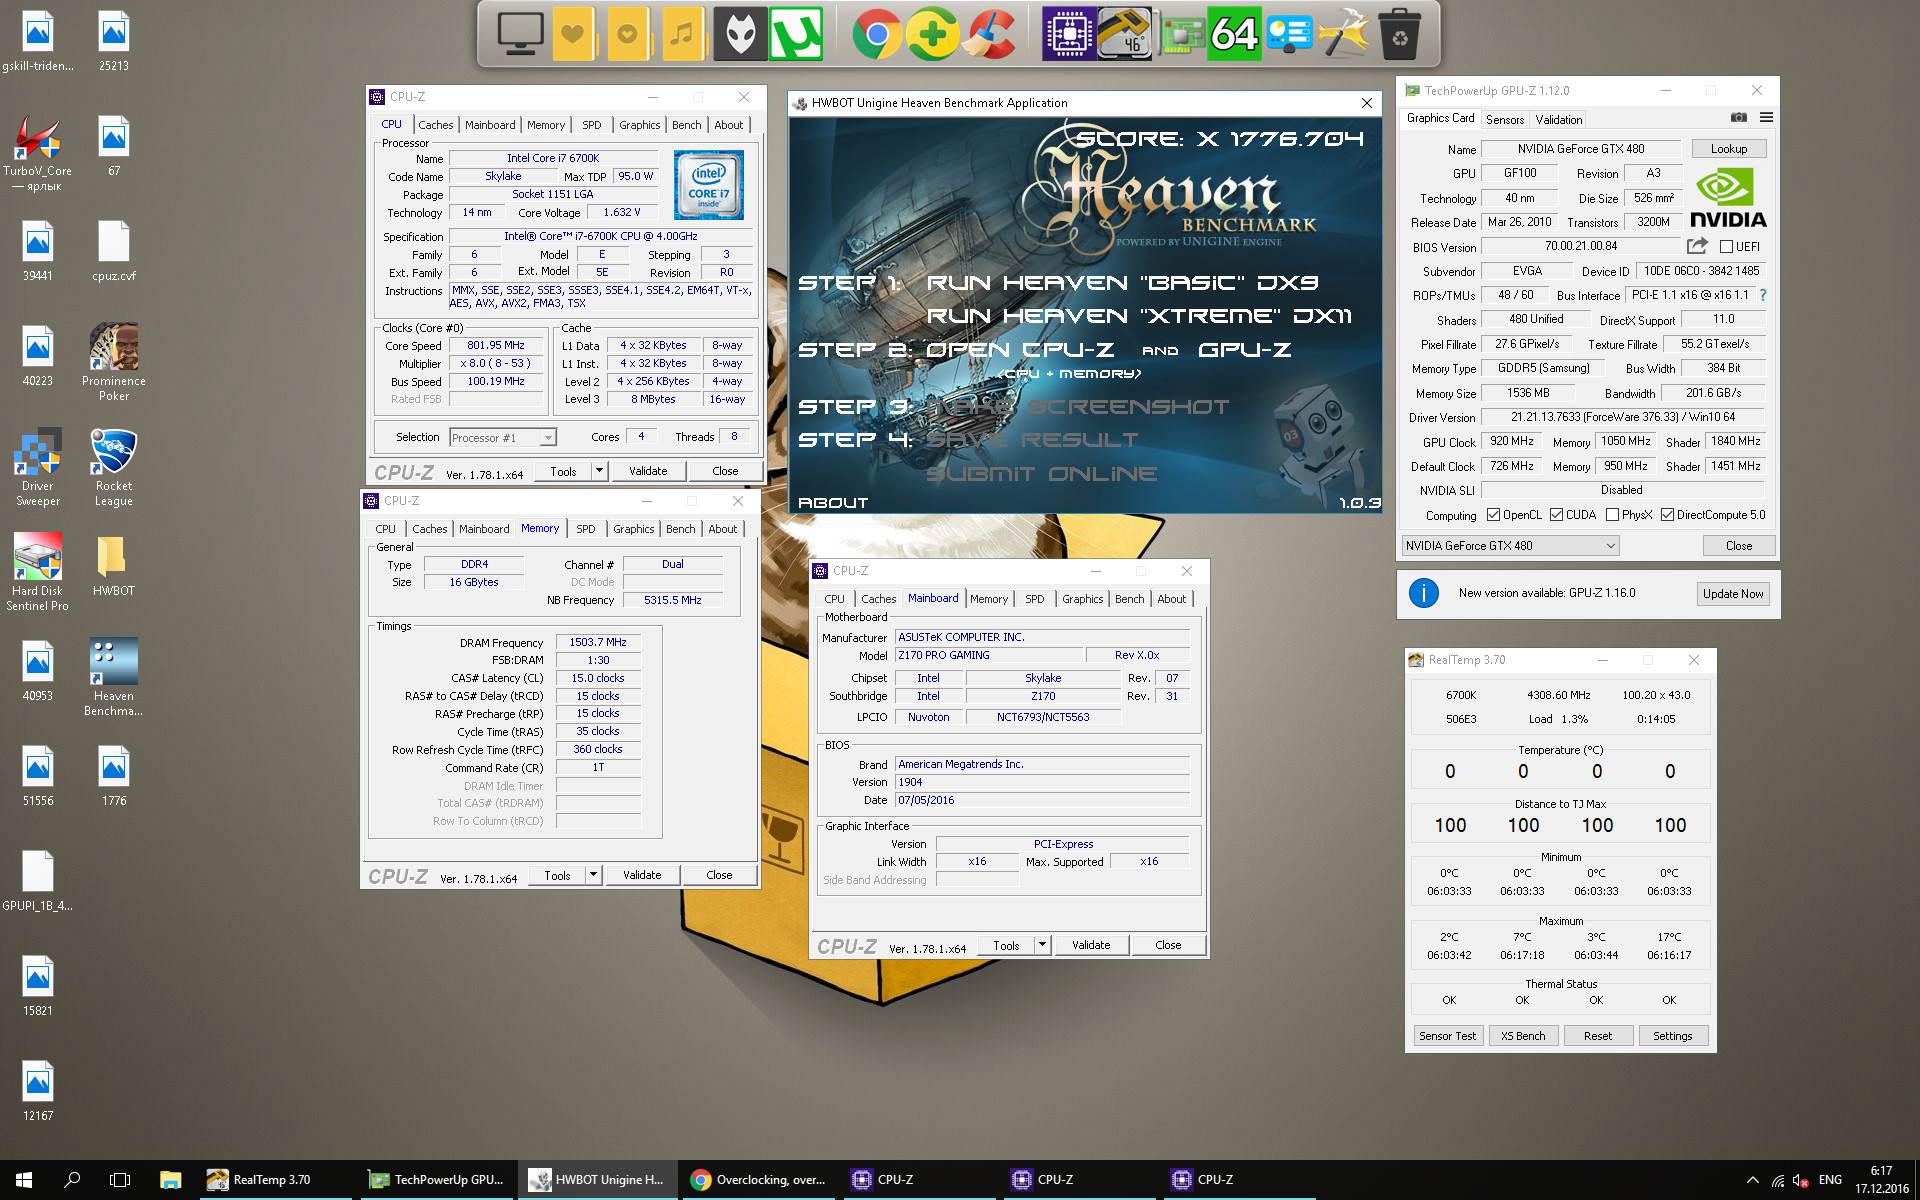Click the foobar2000 alien icon in the dock

point(740,34)
